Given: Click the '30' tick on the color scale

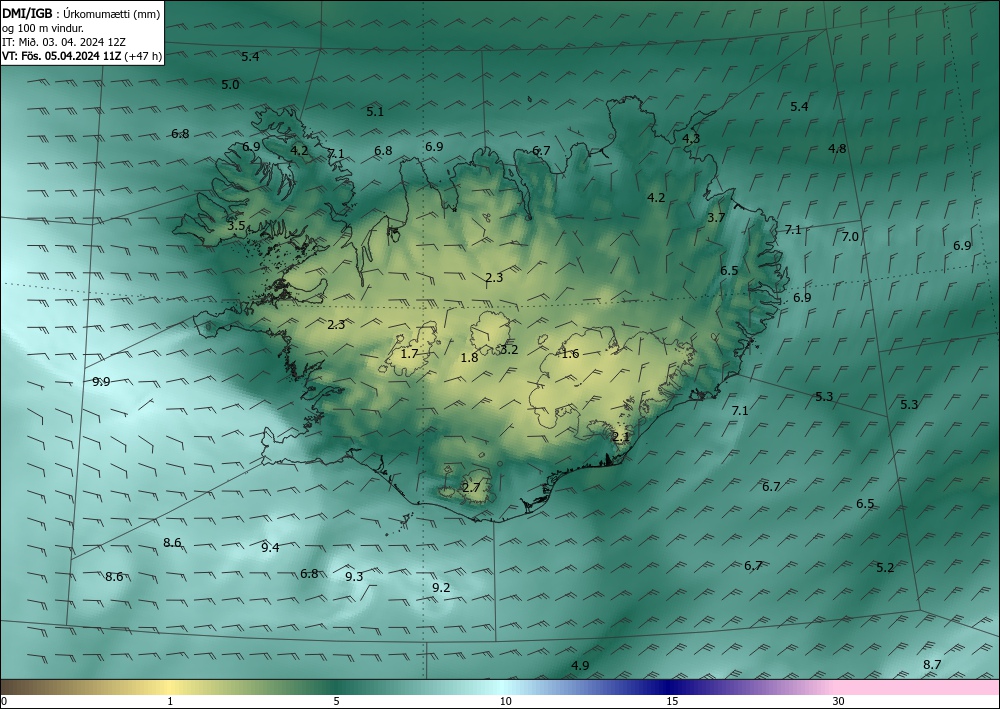Looking at the screenshot, I should 839,701.
